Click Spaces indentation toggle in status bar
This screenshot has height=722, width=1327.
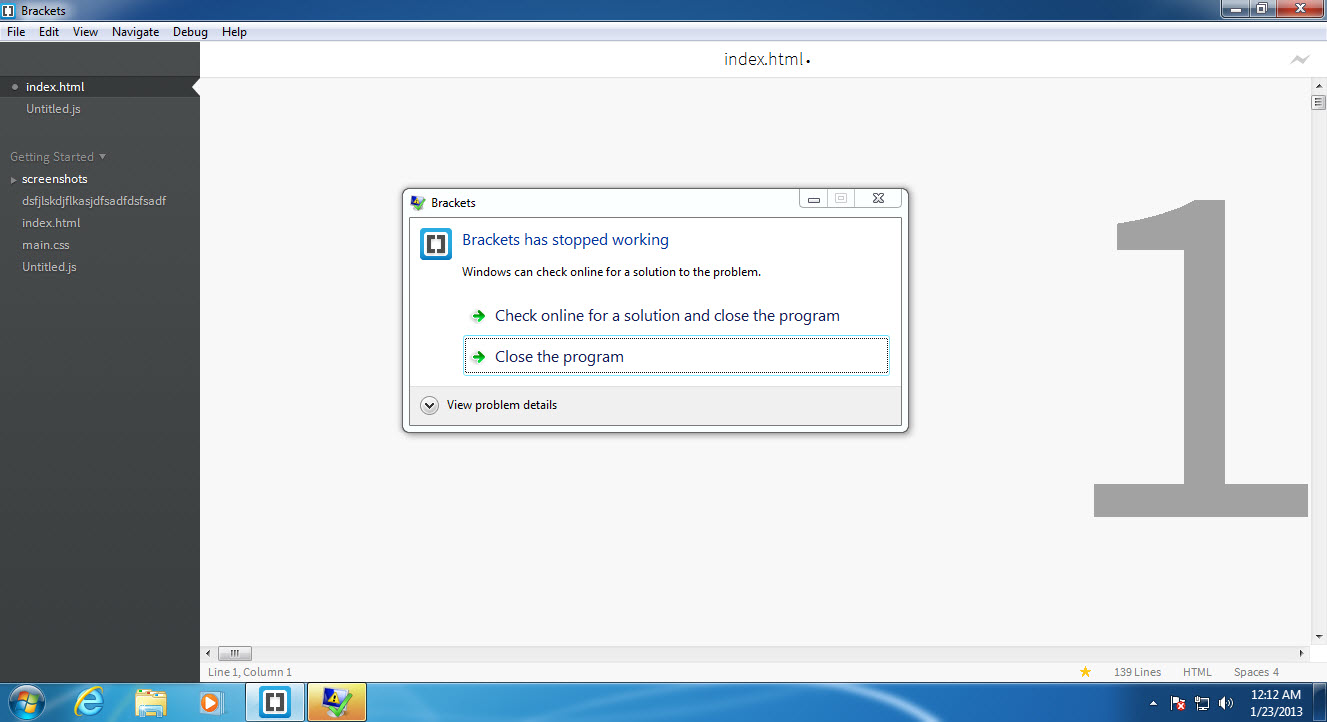pyautogui.click(x=1250, y=672)
